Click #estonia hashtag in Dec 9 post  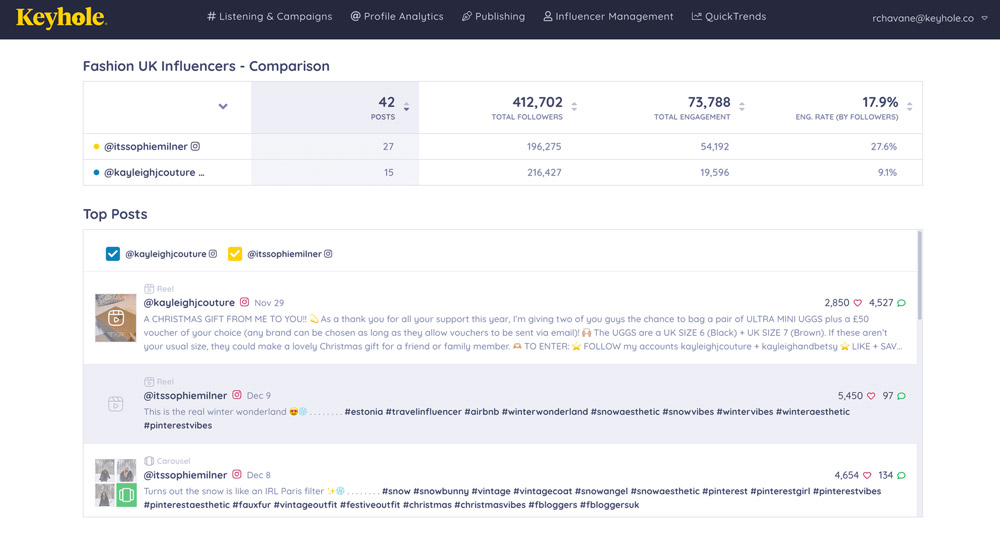tap(364, 412)
